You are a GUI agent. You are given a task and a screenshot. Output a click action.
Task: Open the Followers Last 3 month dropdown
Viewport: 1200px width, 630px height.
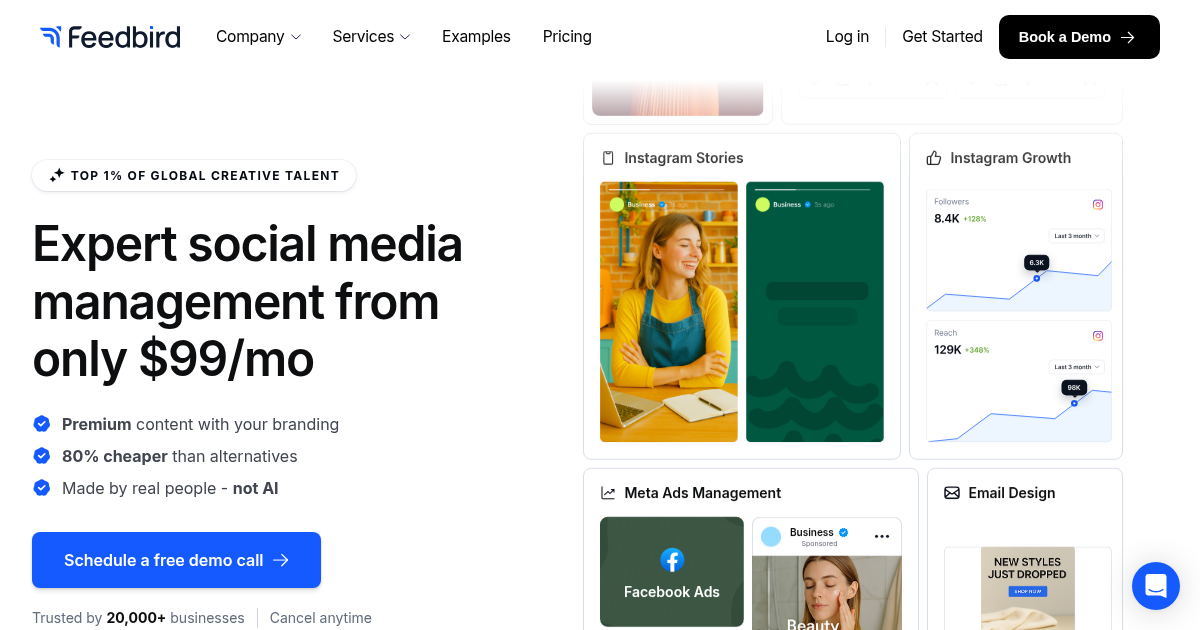(x=1077, y=236)
